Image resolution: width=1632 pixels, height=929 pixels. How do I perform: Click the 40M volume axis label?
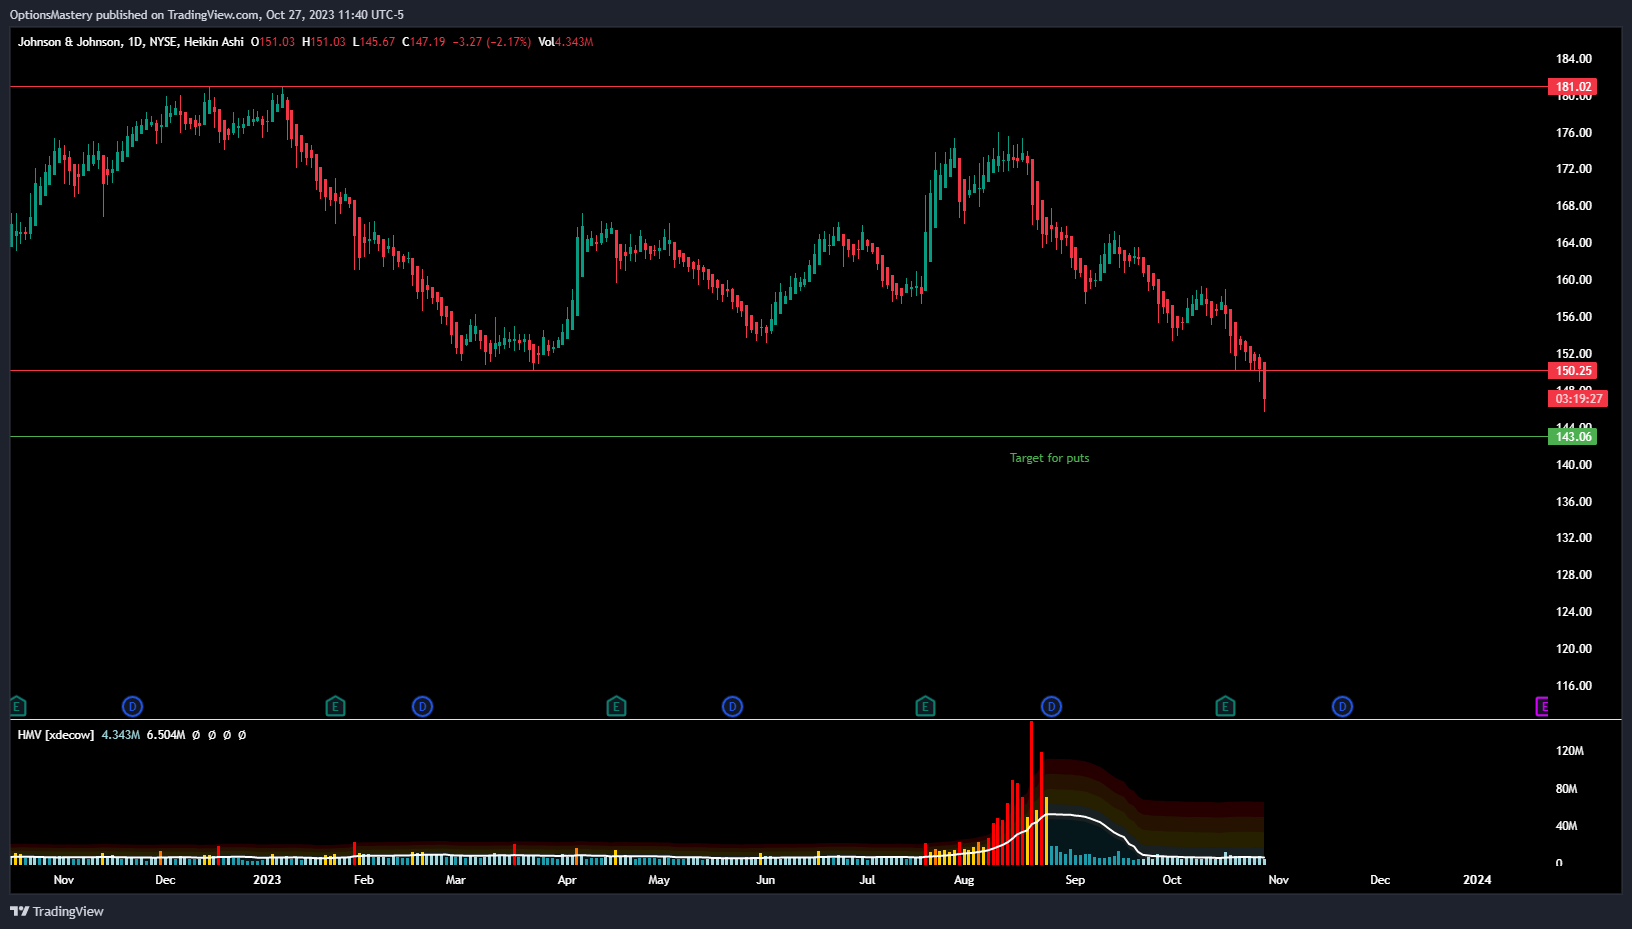coord(1566,826)
